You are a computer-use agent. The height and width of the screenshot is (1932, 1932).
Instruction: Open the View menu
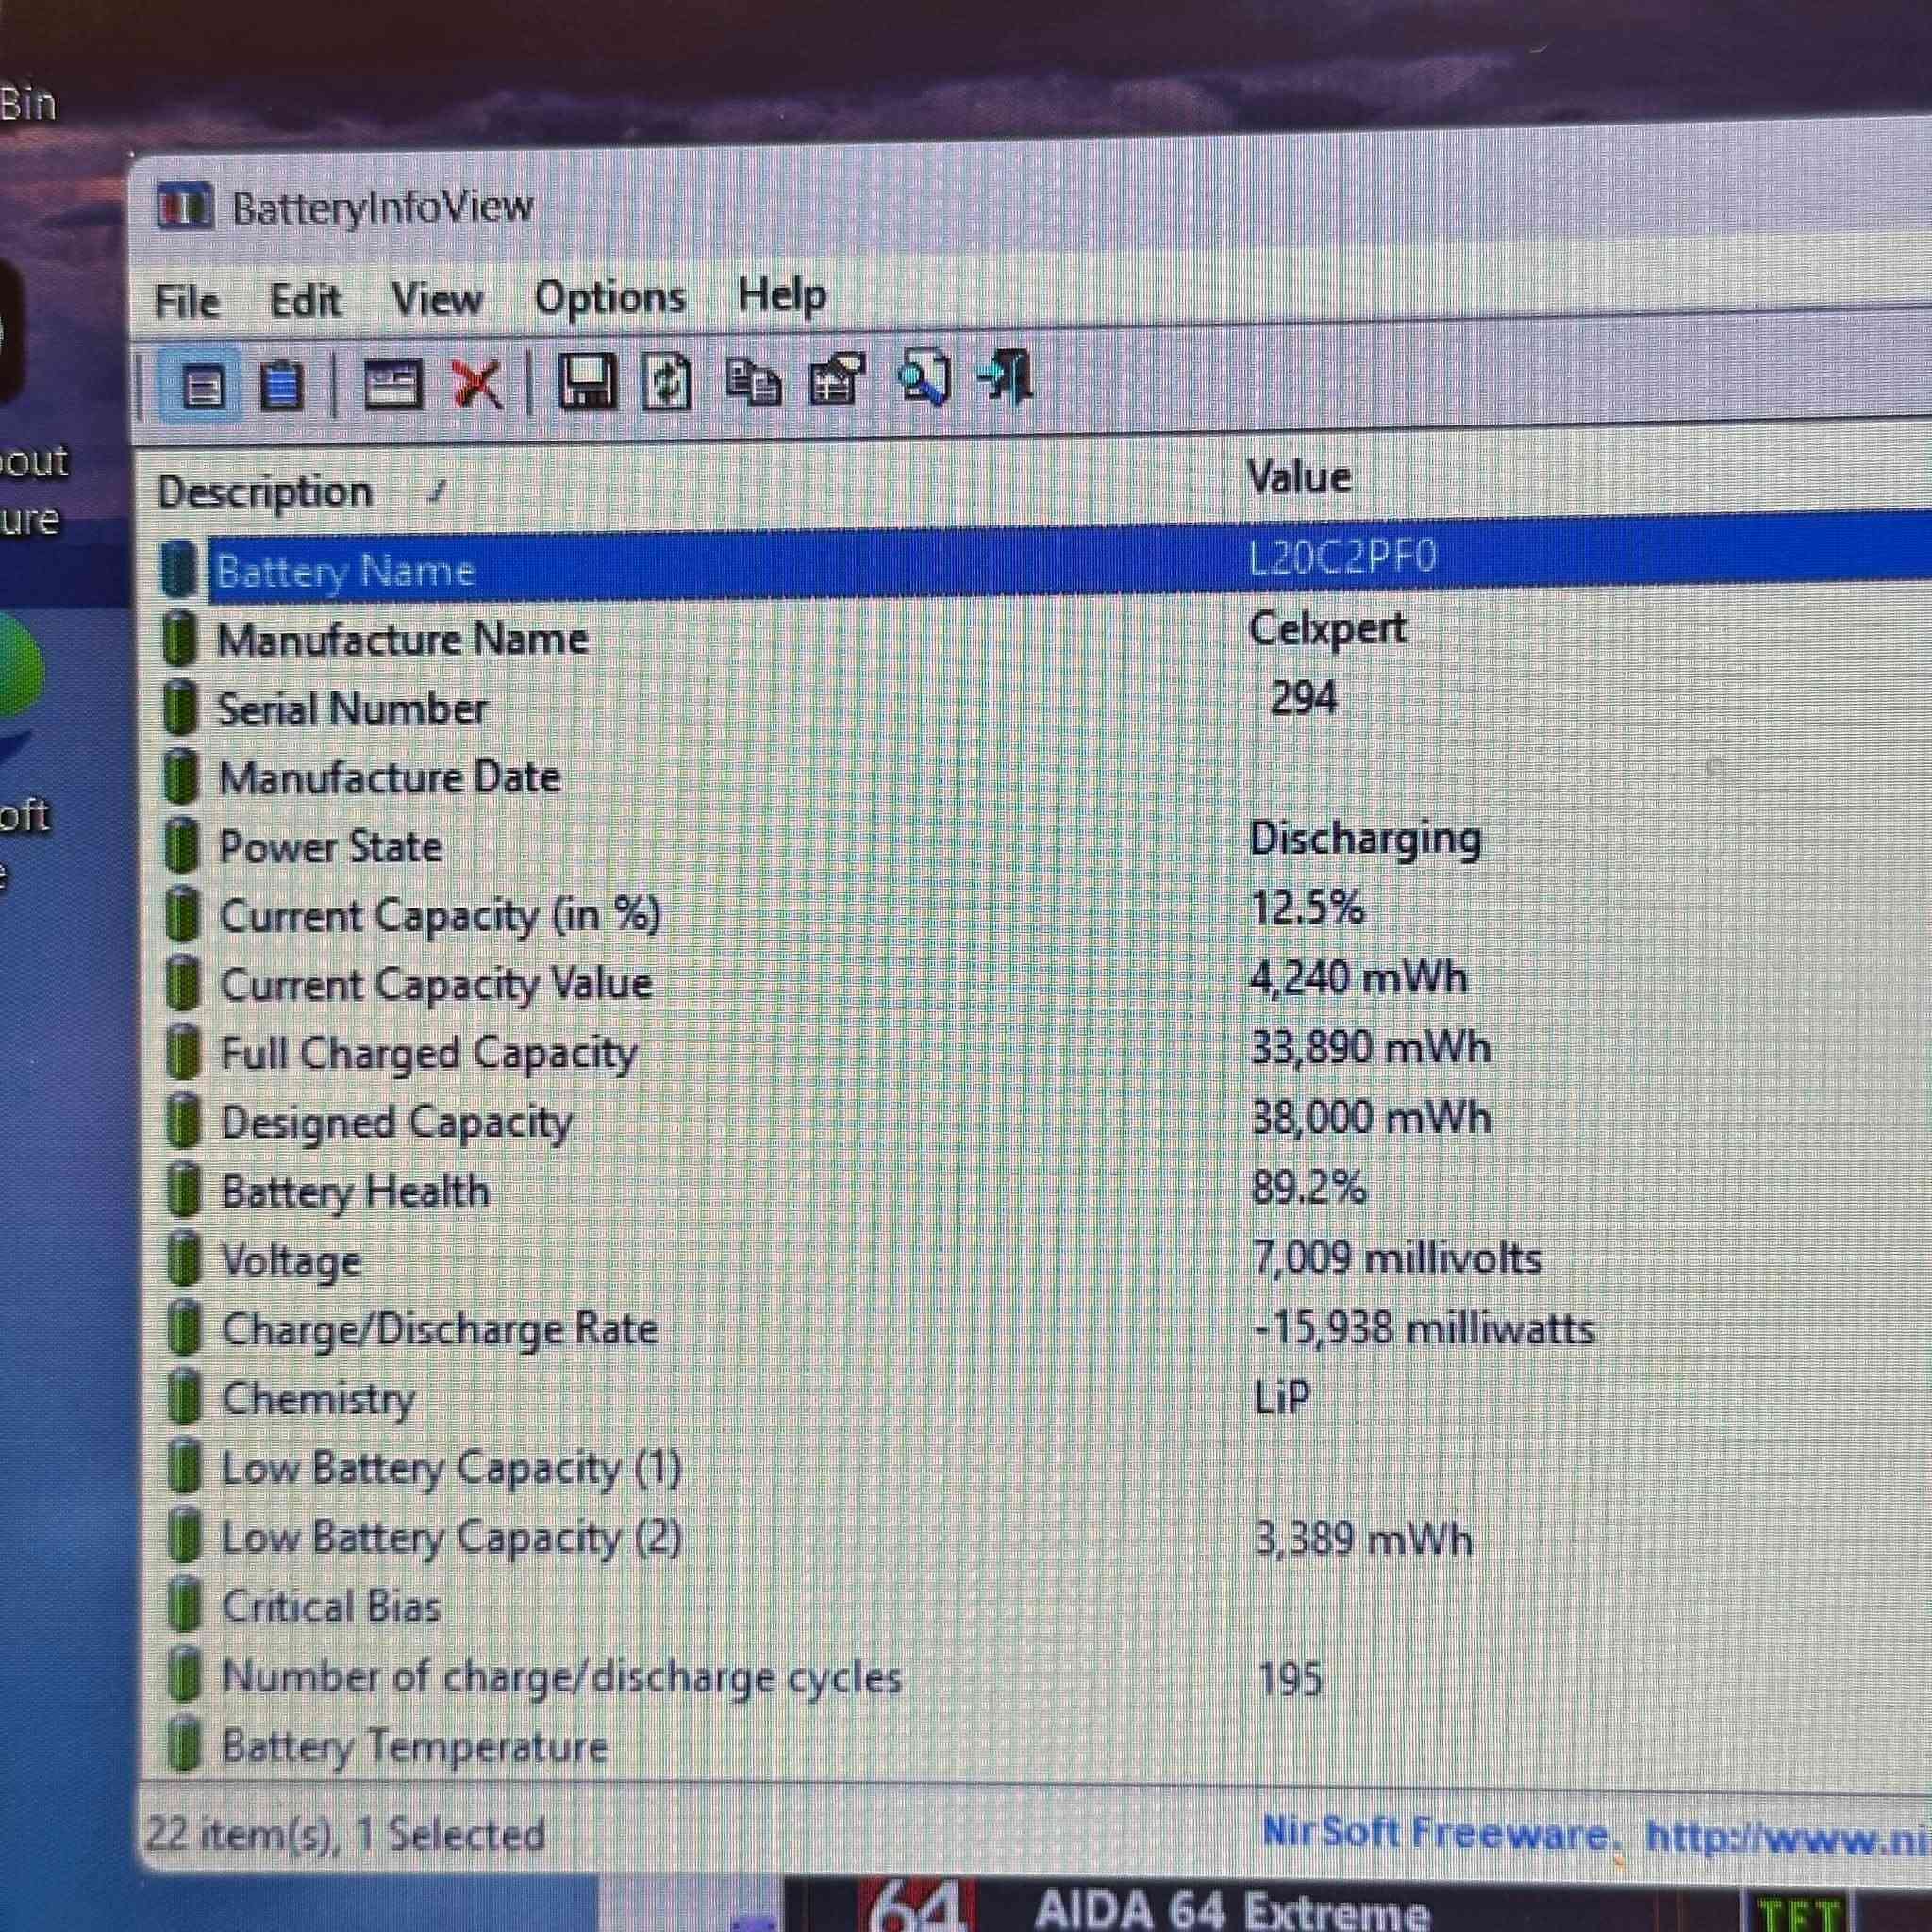coord(437,298)
